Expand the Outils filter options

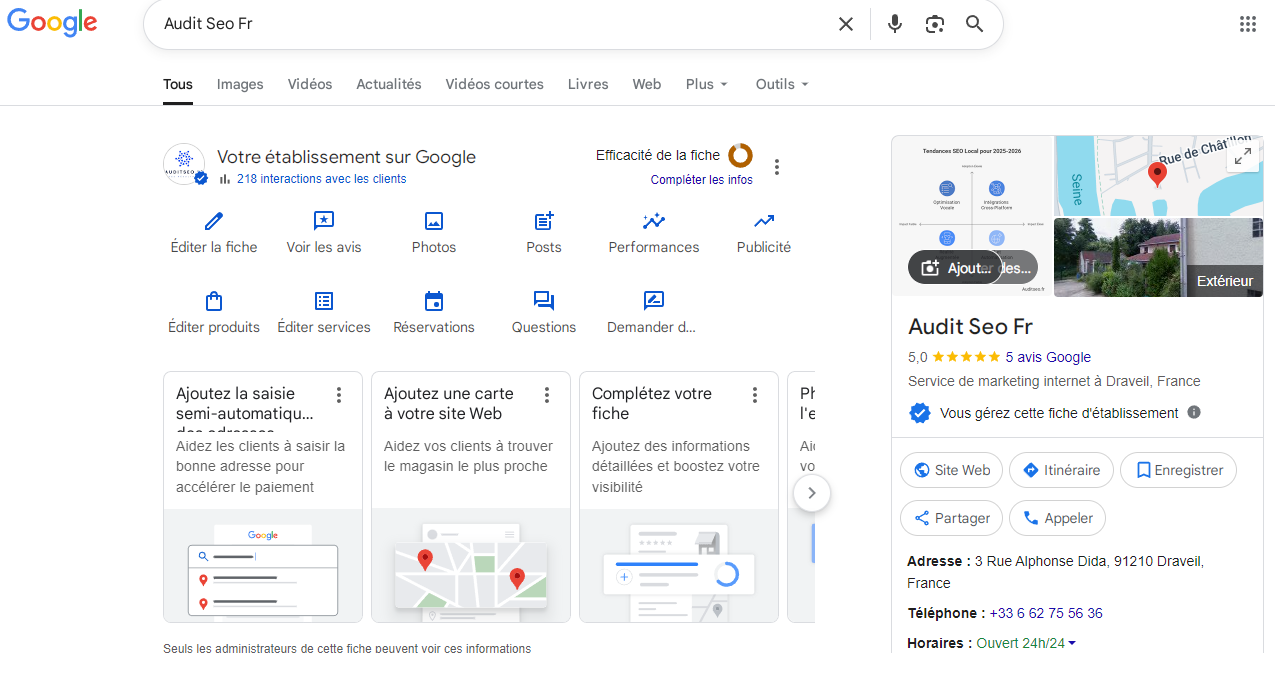point(781,84)
